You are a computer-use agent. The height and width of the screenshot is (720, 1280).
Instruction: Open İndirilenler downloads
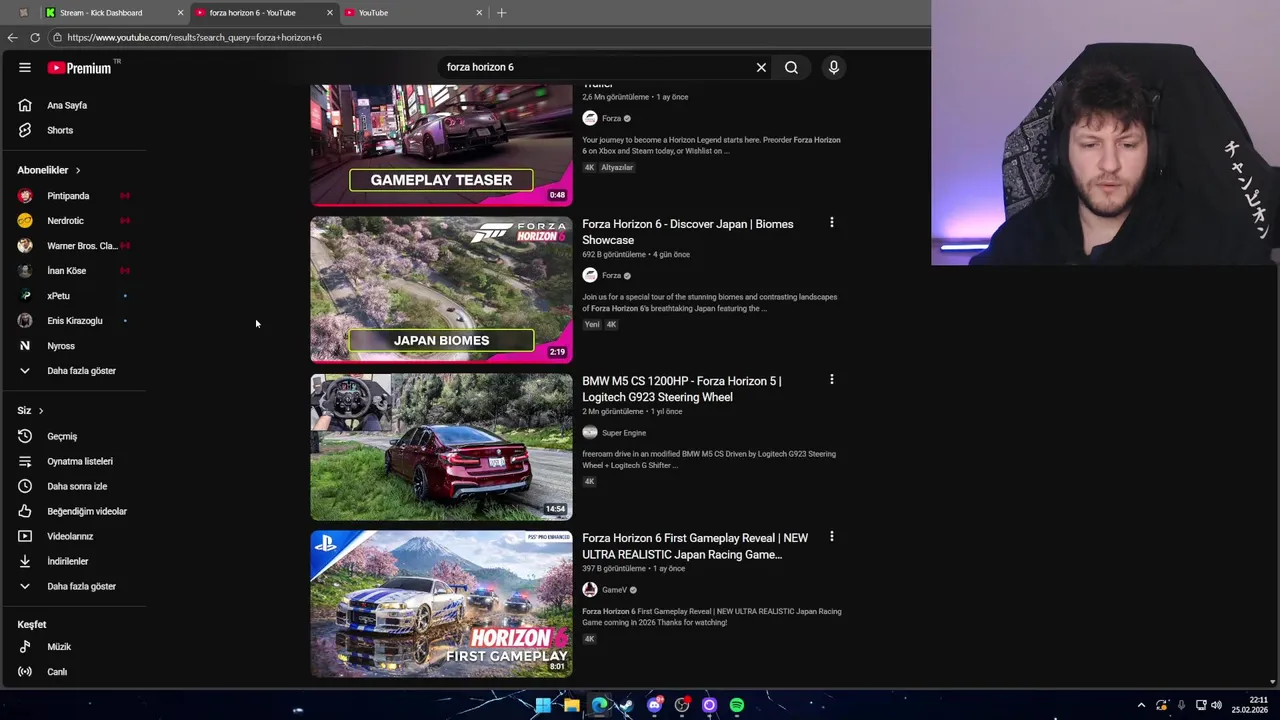(67, 561)
